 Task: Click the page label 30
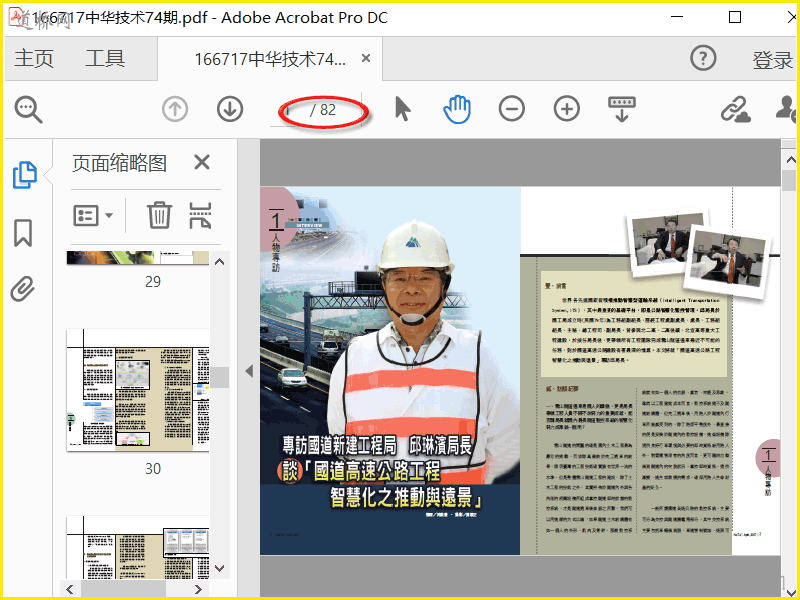click(153, 468)
